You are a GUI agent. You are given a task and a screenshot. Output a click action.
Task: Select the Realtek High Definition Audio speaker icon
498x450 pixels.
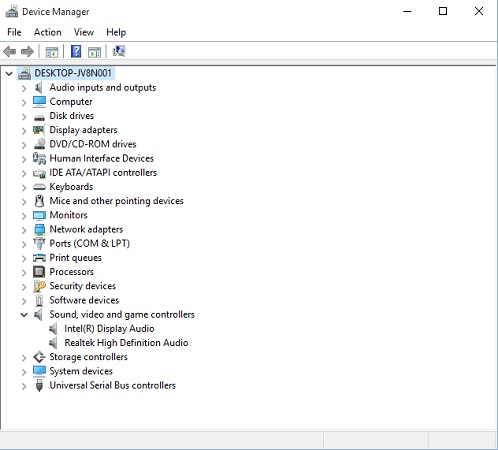(x=53, y=343)
